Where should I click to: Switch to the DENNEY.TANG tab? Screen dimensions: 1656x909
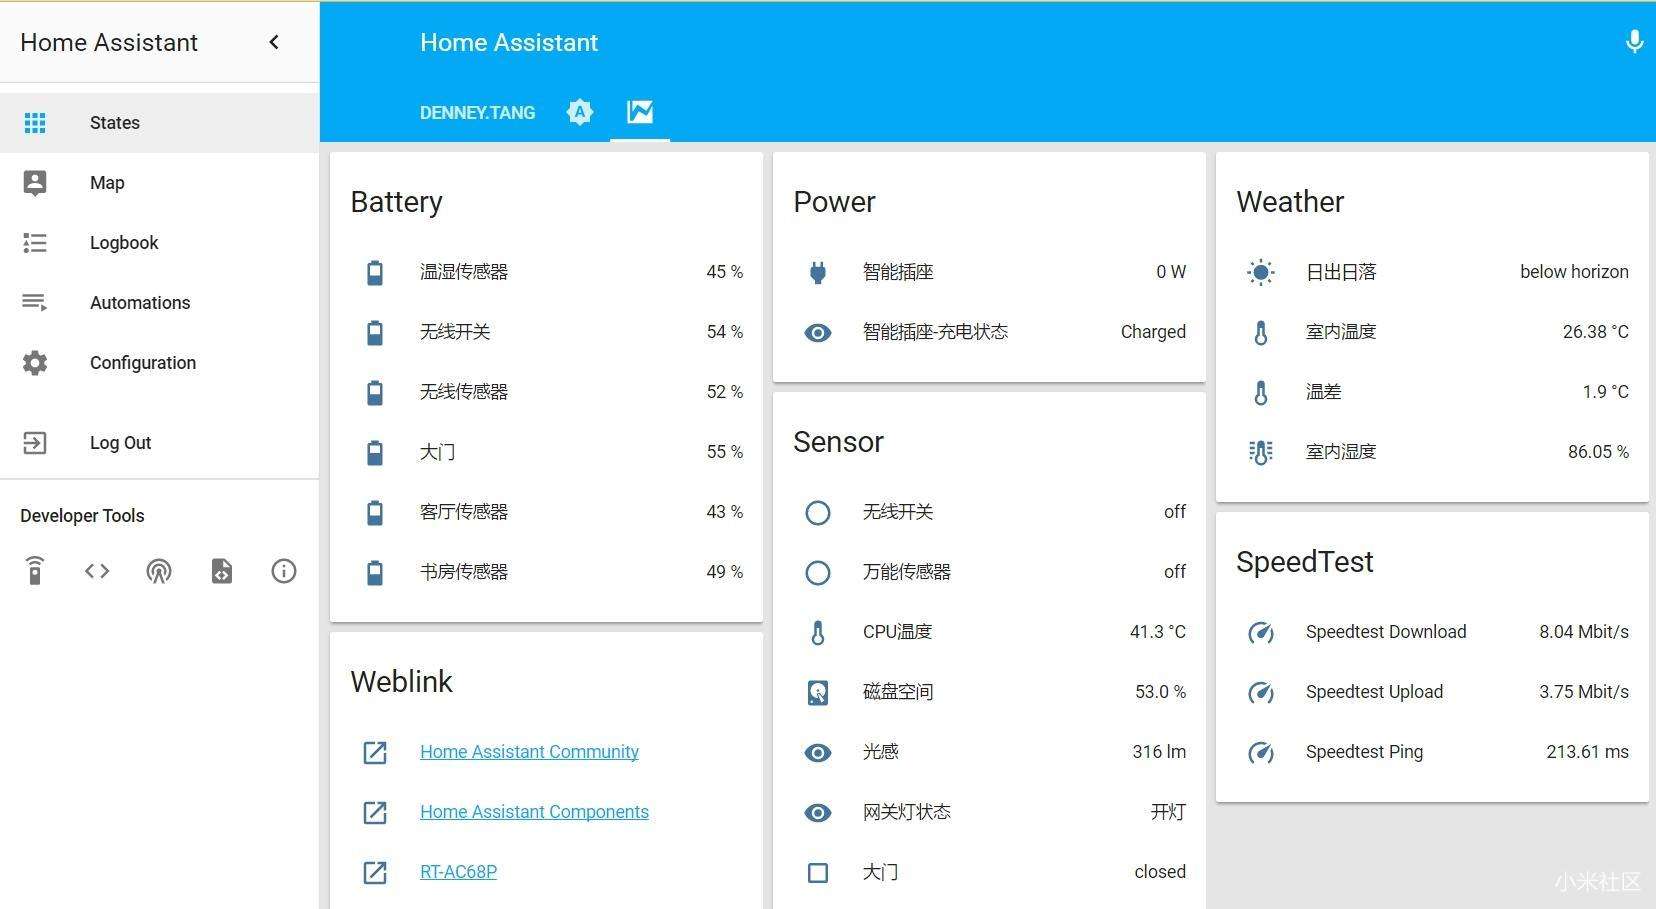point(477,112)
